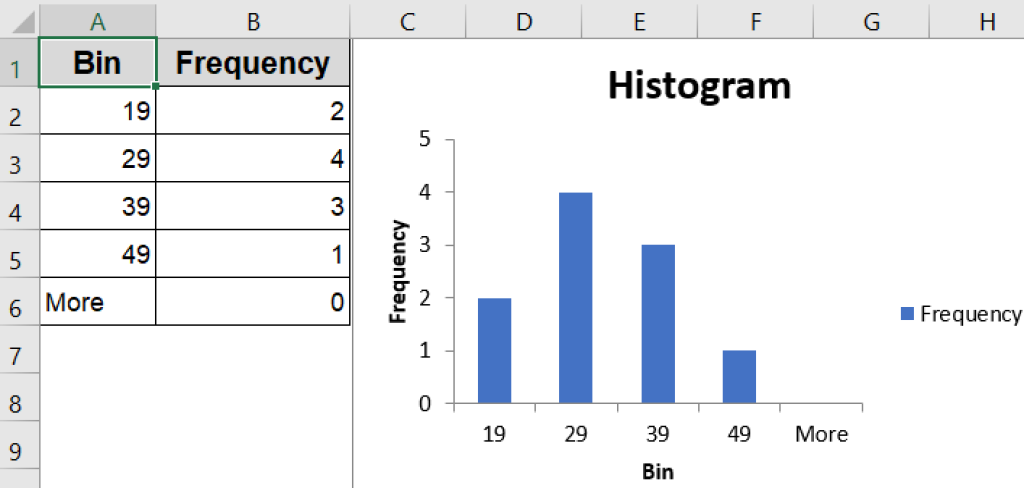Click the value axis label 1

click(425, 351)
